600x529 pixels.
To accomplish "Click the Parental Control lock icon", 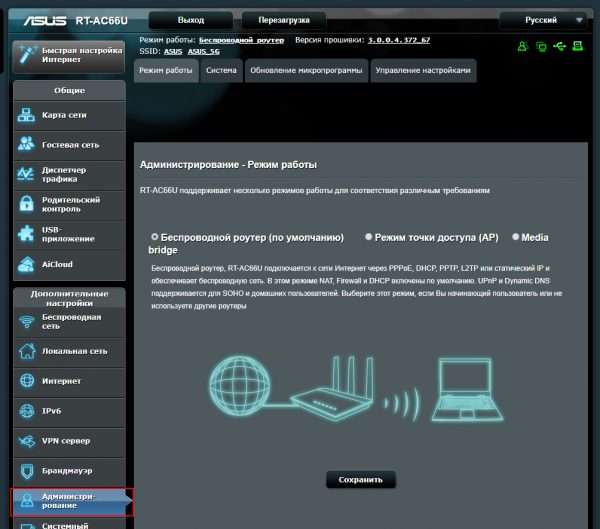I will [26, 204].
